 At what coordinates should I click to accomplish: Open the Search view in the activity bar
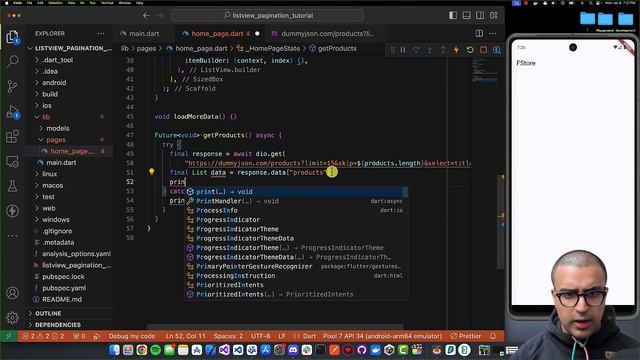[x=13, y=62]
